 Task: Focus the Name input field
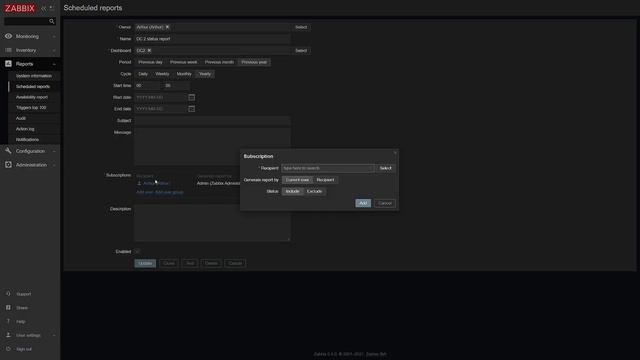coord(213,39)
